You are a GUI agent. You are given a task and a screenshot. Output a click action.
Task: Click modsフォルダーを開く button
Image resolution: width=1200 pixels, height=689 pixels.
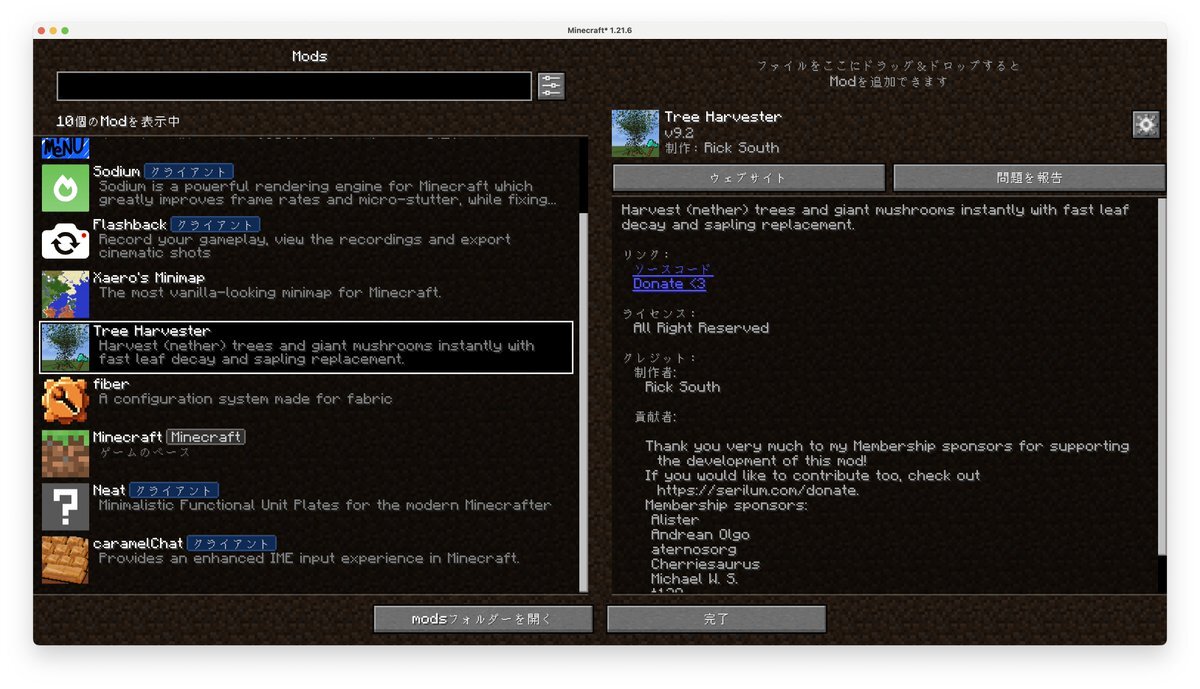[x=483, y=619]
